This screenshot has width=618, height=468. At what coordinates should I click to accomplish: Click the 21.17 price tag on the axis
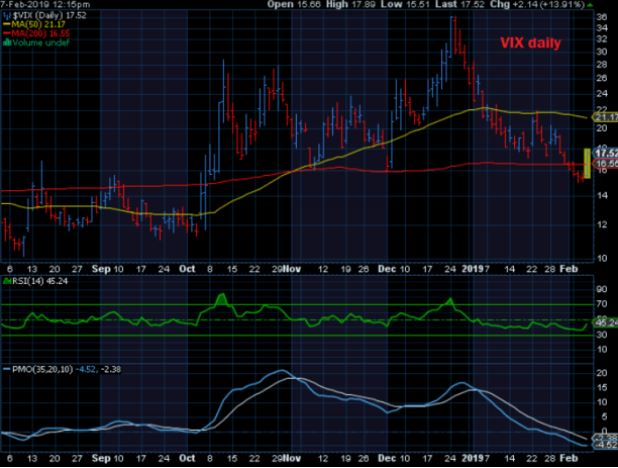[x=603, y=118]
